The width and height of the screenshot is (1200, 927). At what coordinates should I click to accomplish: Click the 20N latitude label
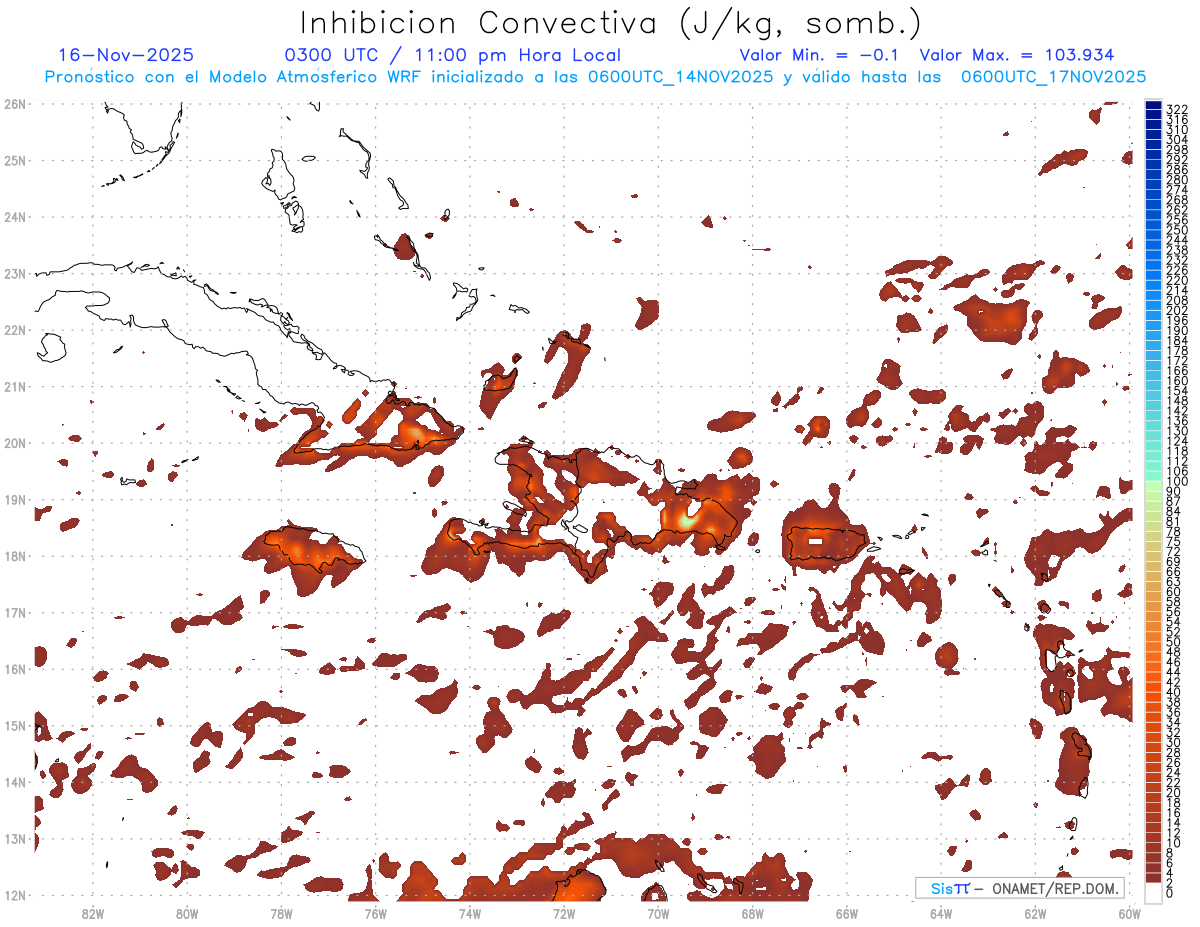tap(15, 443)
